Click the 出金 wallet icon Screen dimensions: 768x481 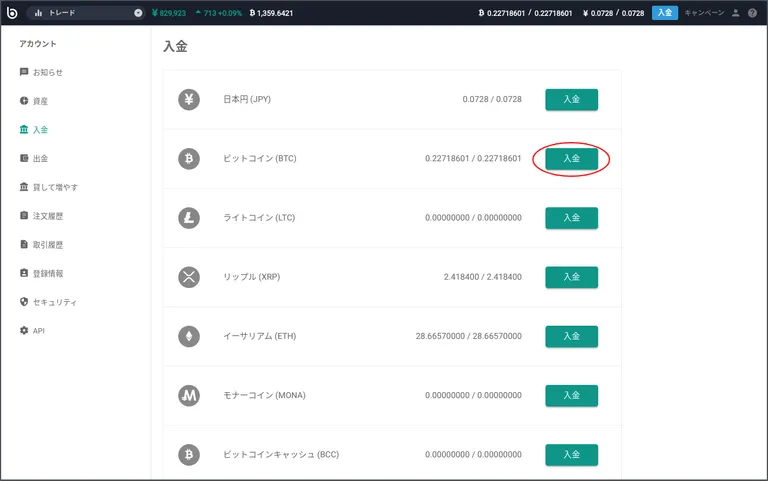coord(24,158)
